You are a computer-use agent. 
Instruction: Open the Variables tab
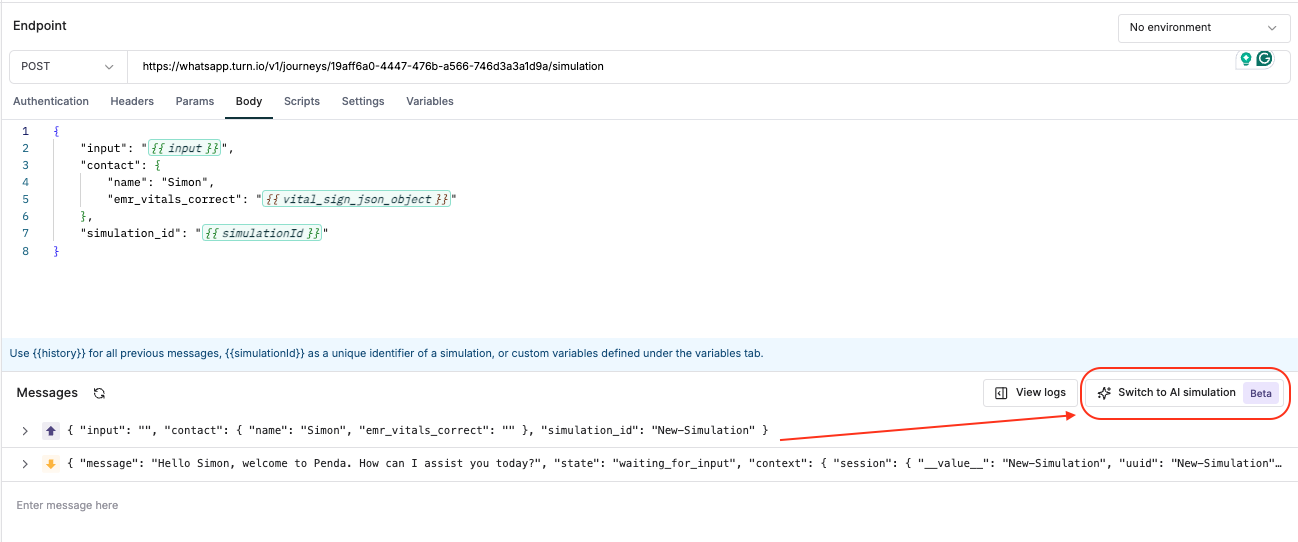pyautogui.click(x=430, y=101)
